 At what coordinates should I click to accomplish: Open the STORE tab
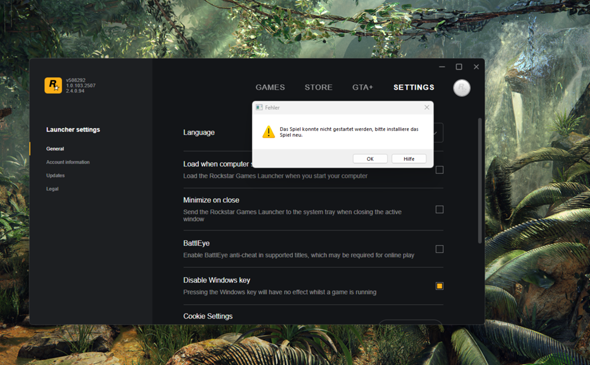pyautogui.click(x=318, y=87)
